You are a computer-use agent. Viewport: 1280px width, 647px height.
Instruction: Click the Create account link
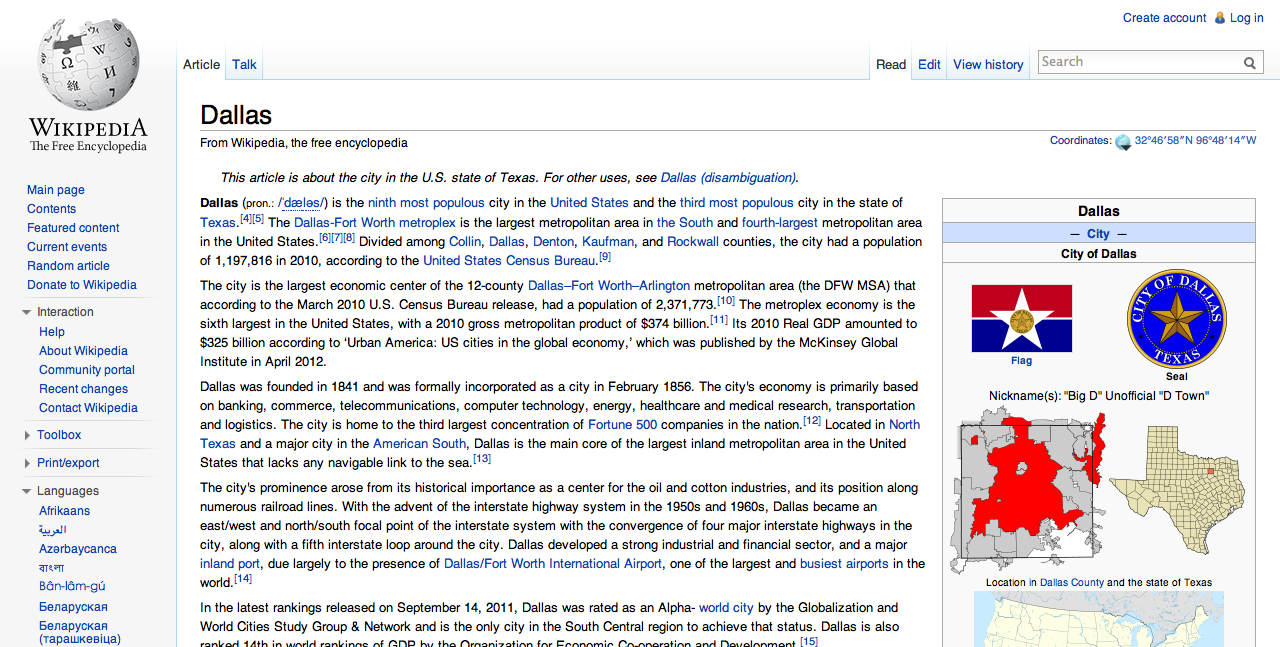1164,18
